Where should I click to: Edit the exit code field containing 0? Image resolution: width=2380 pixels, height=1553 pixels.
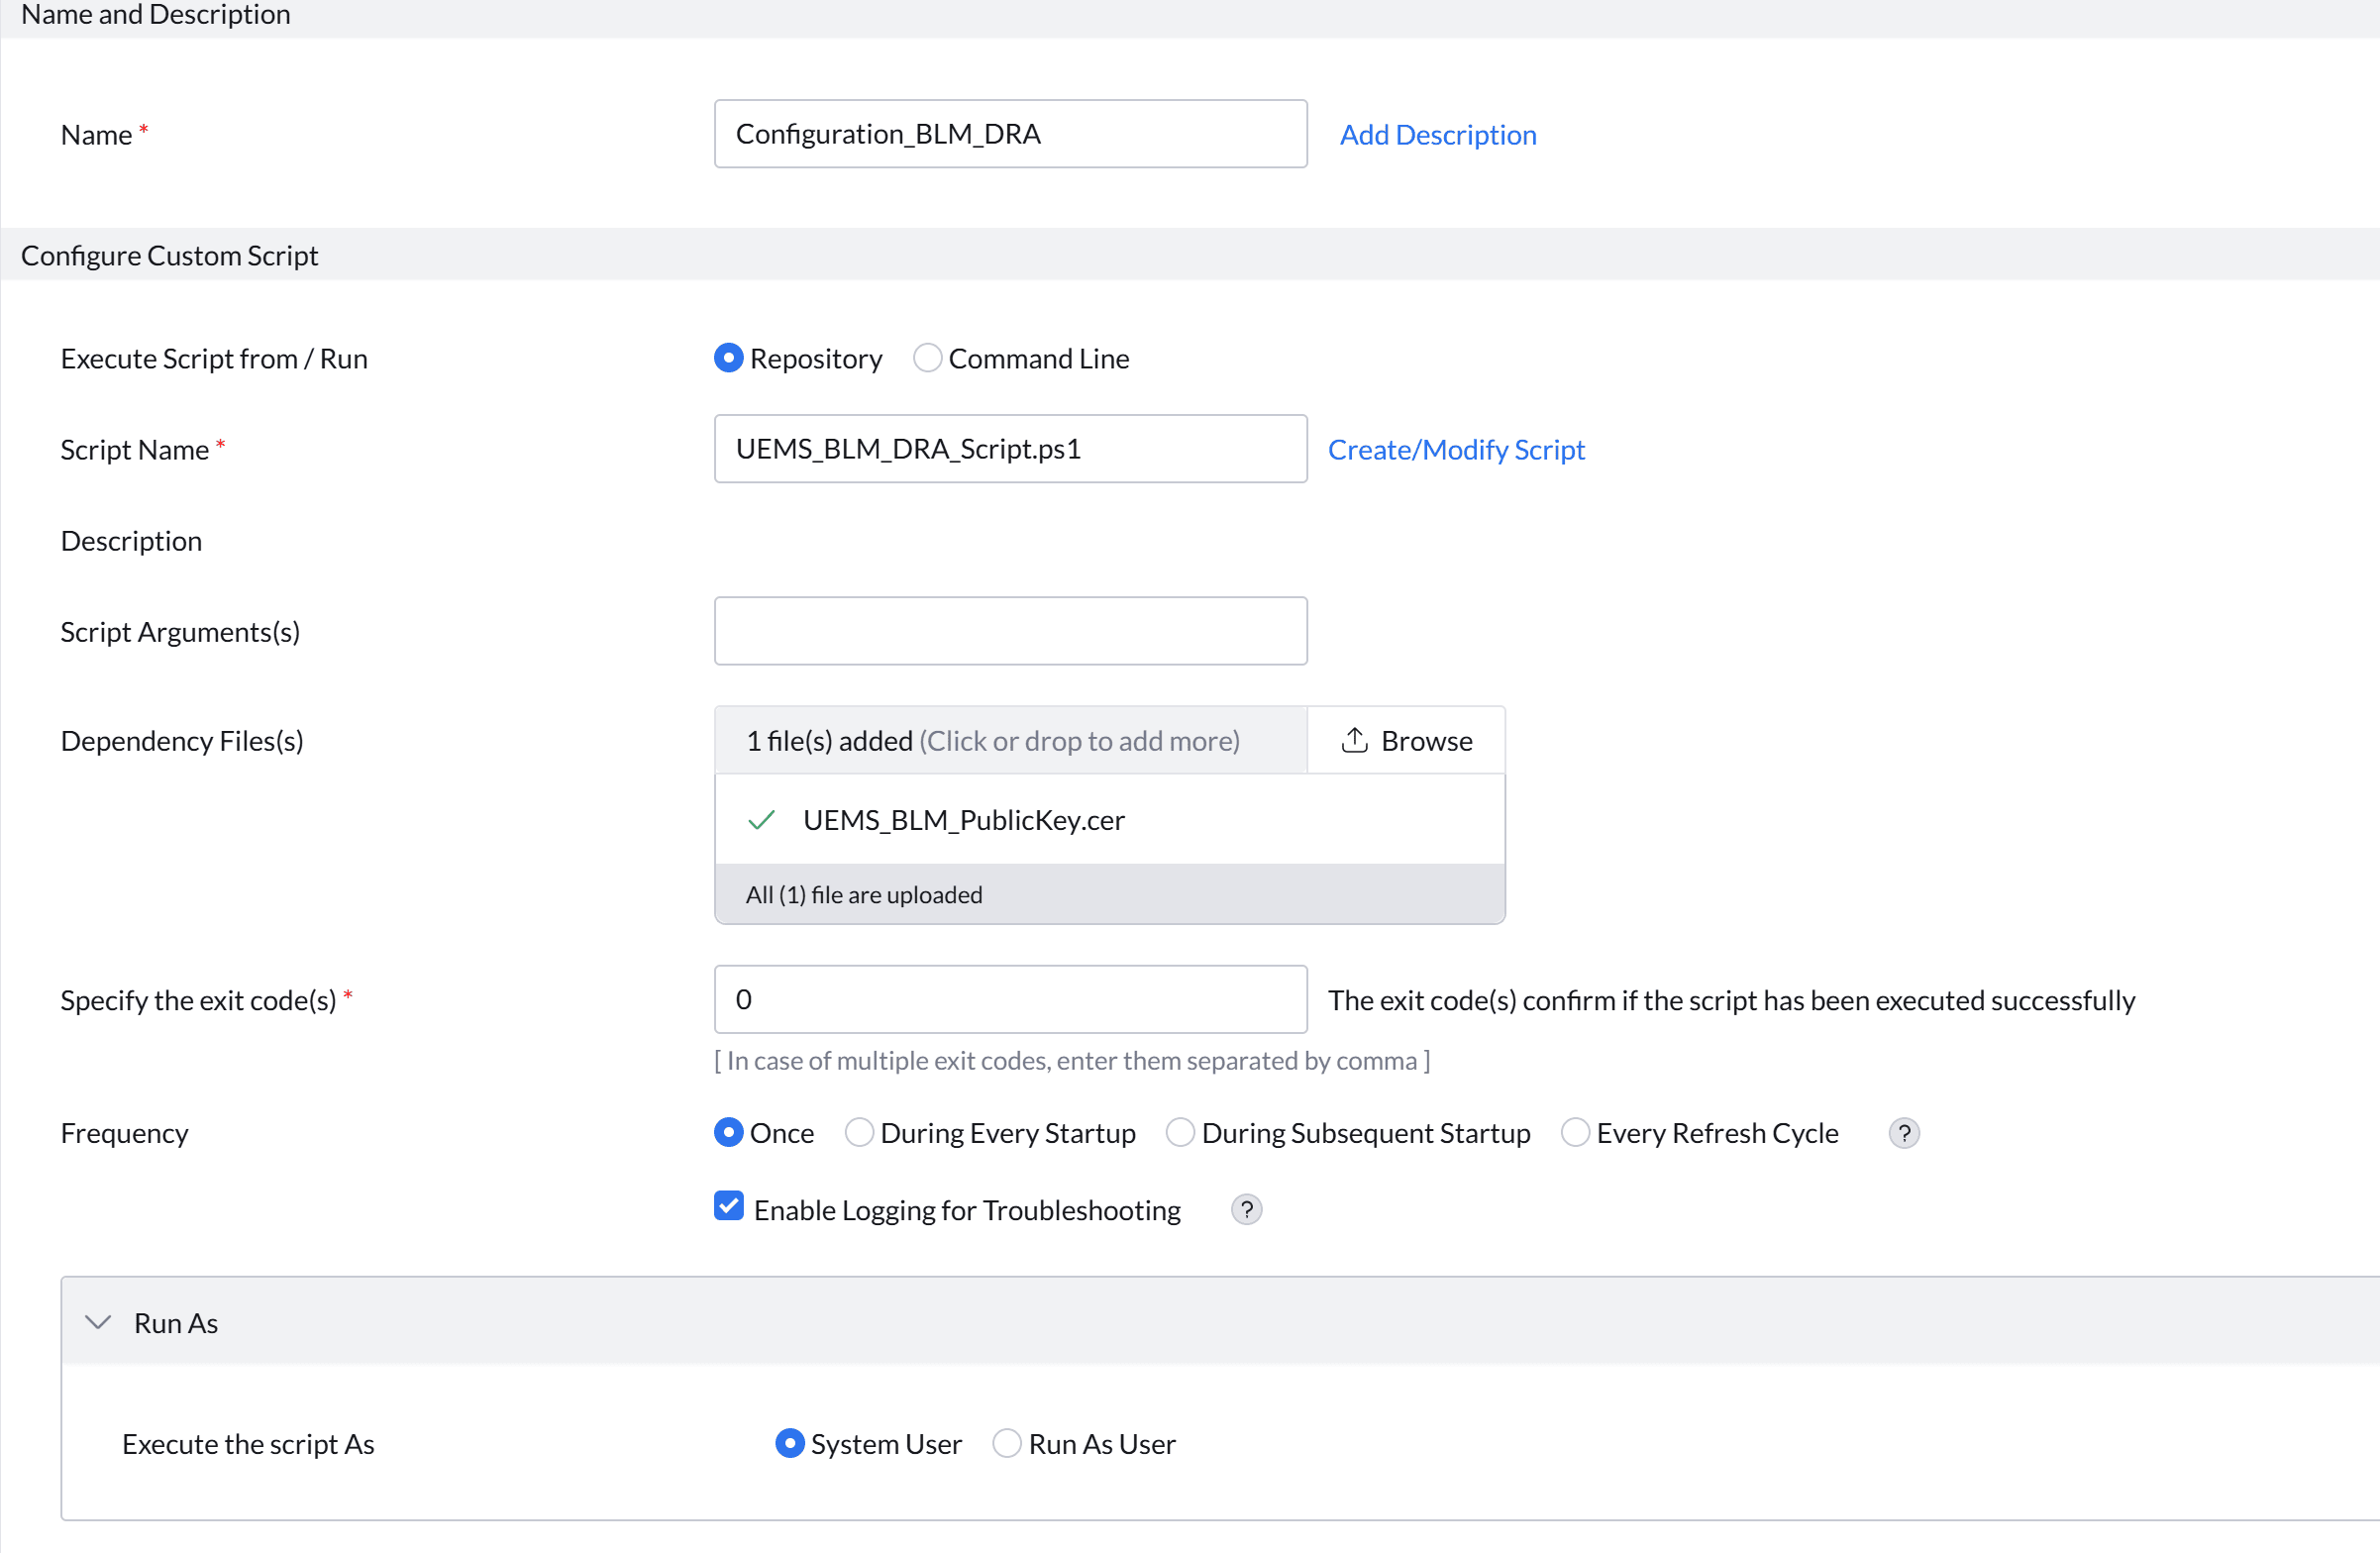click(1009, 998)
